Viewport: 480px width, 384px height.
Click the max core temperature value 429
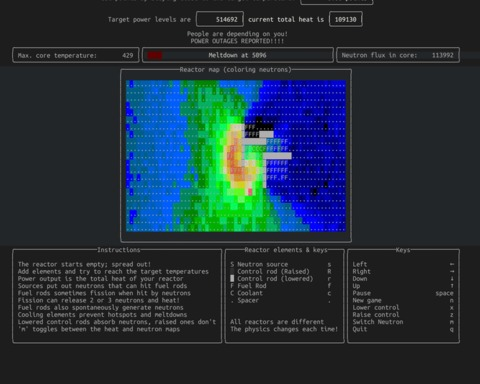[128, 55]
